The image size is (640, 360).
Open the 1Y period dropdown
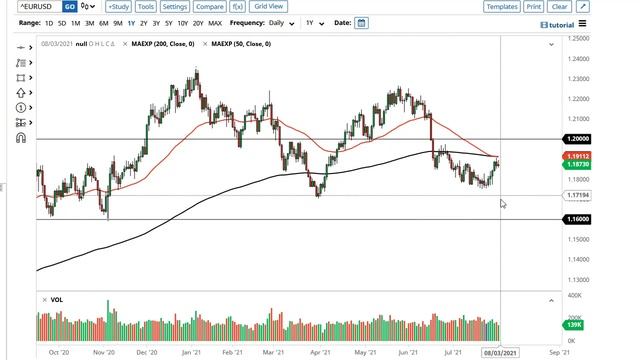point(315,23)
